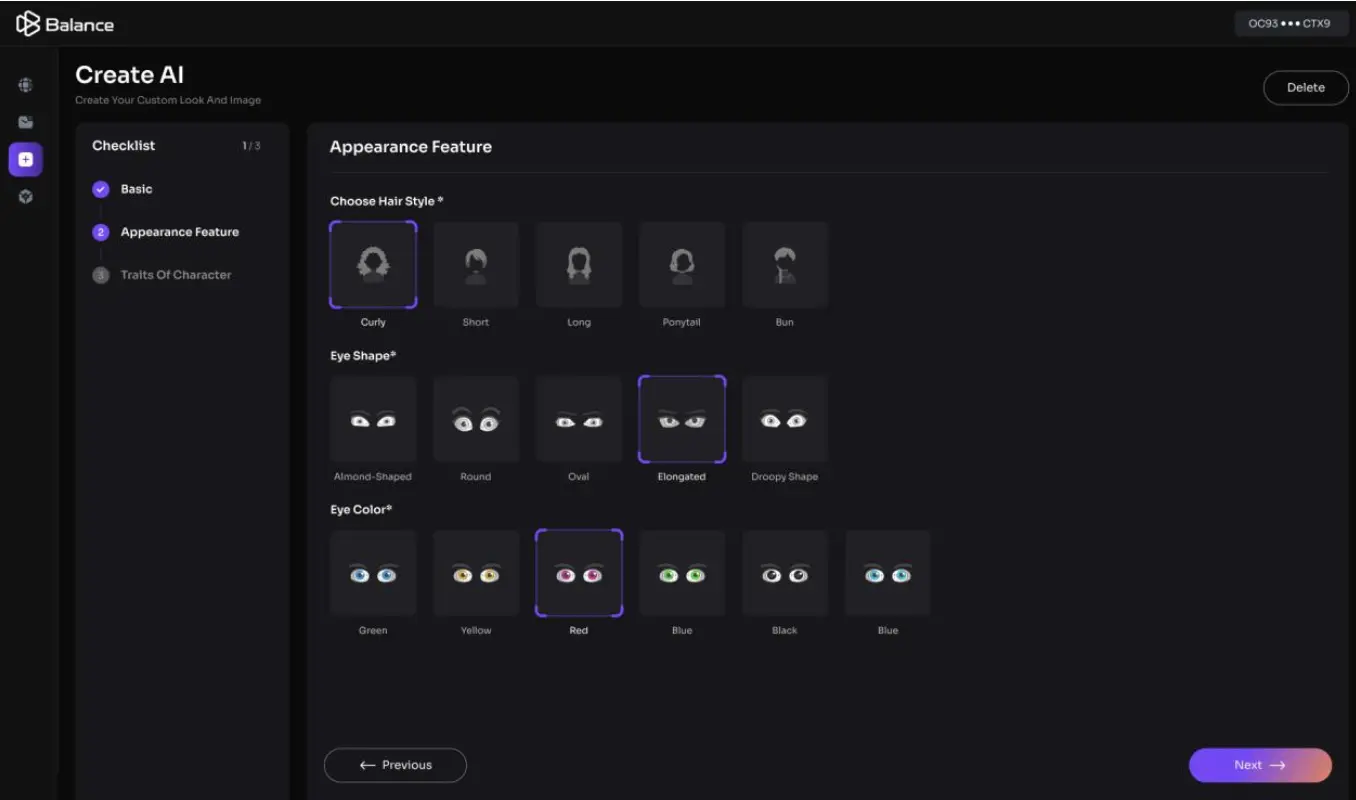
Task: Select the Long hair style option
Action: click(579, 265)
